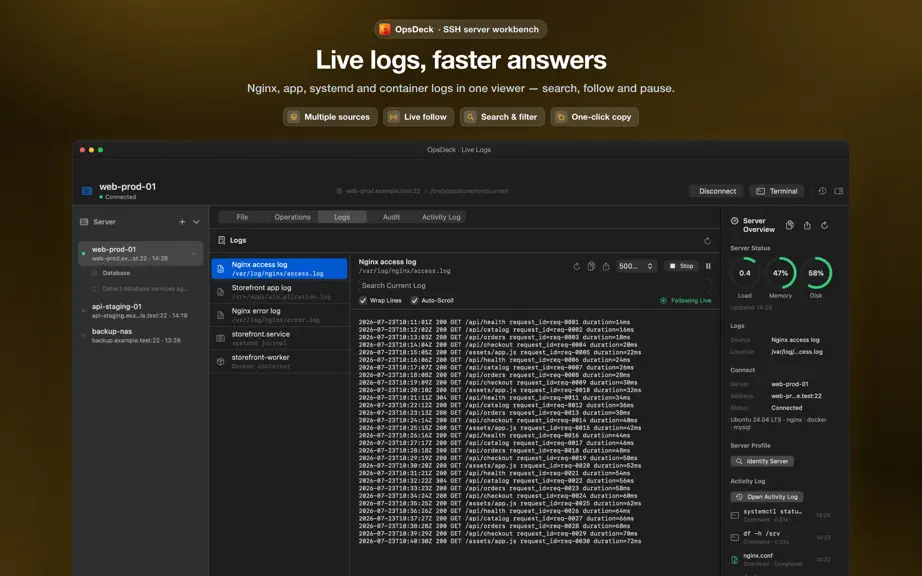
Task: Export the current log share icon
Action: (606, 266)
